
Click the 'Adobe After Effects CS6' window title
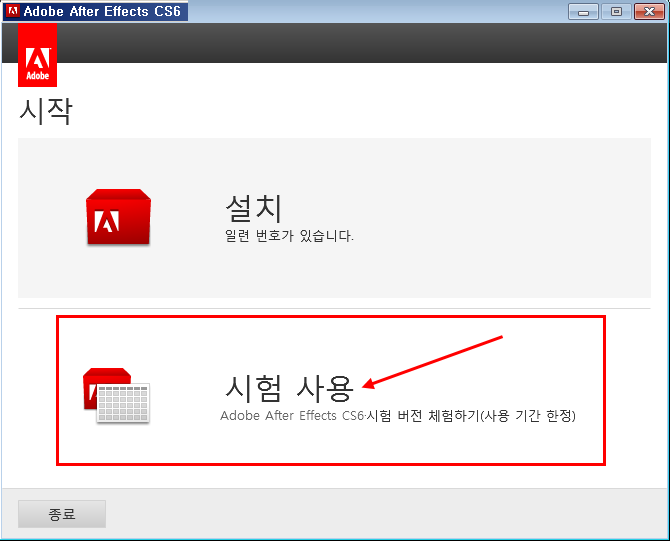102,11
